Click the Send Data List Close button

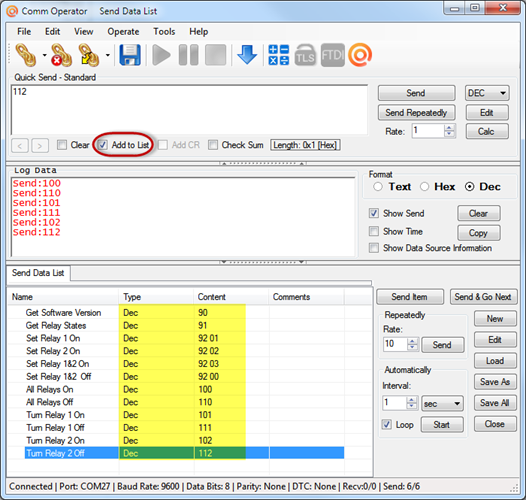[495, 424]
